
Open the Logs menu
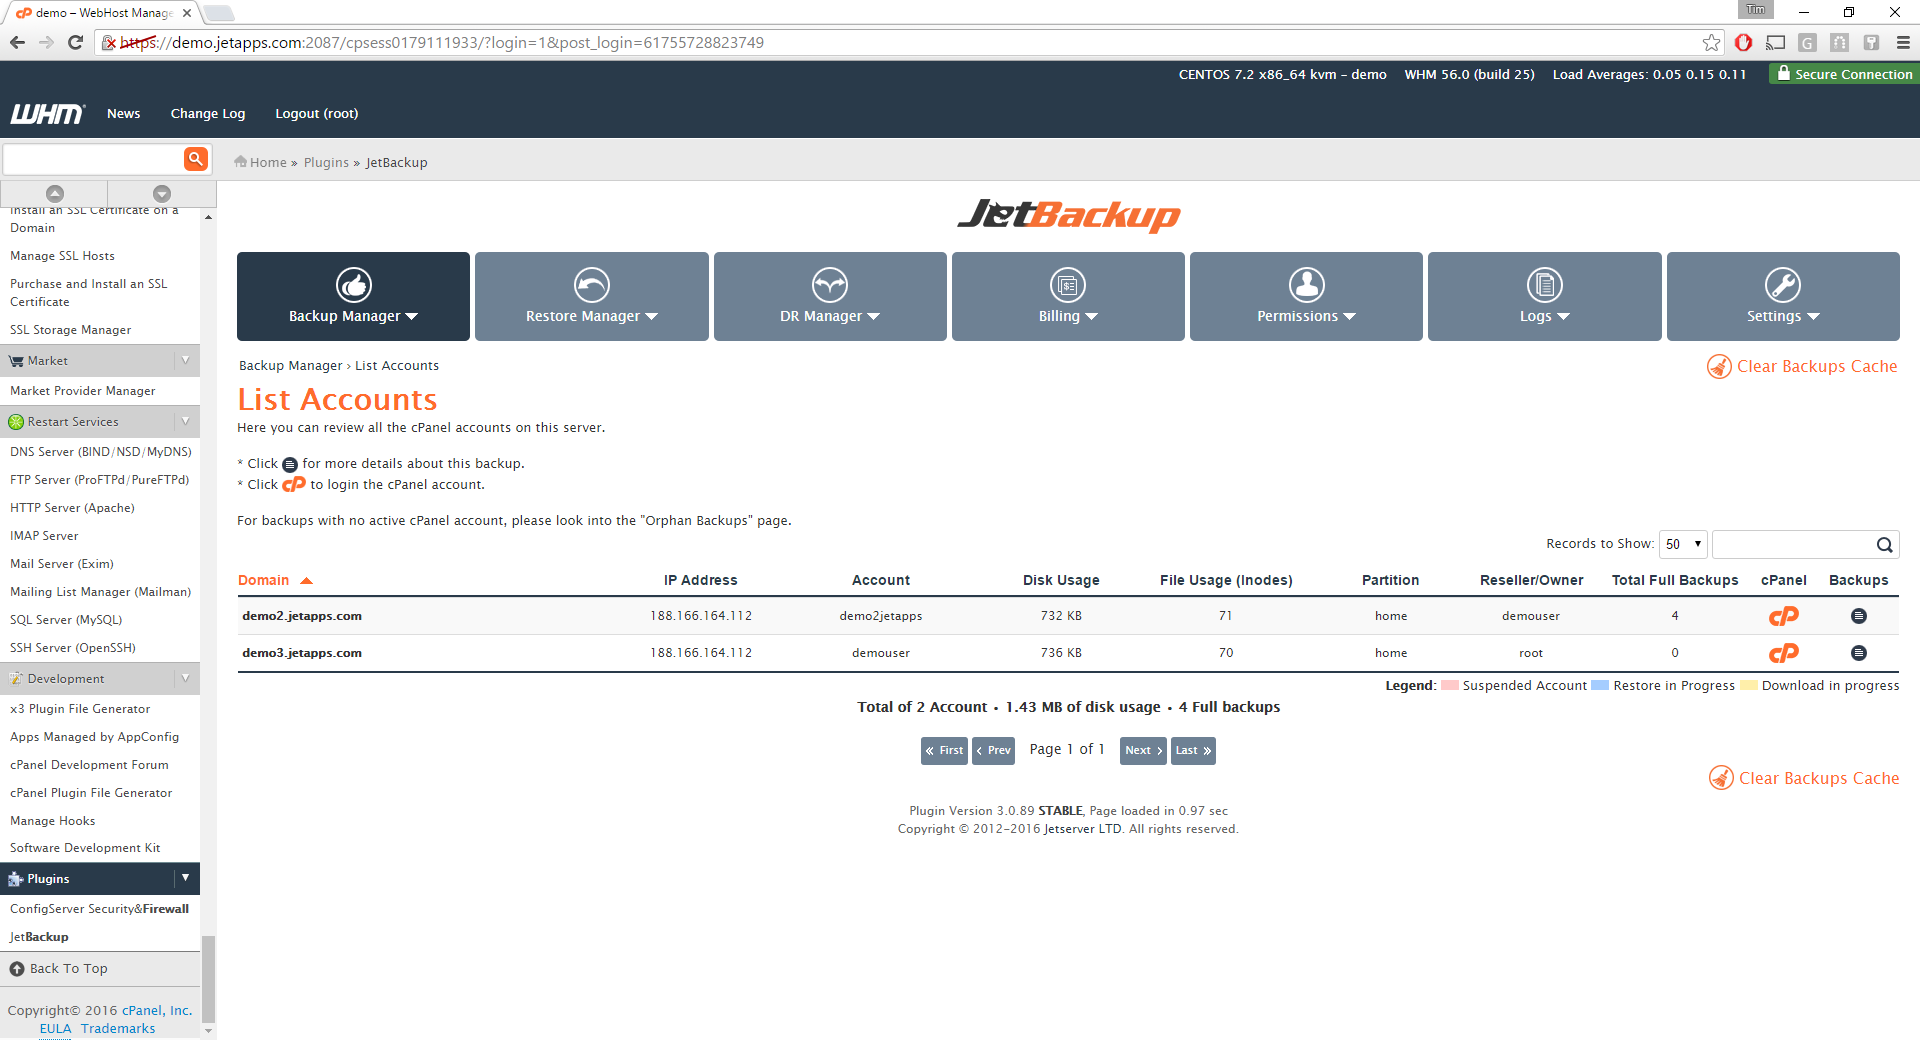pyautogui.click(x=1544, y=296)
